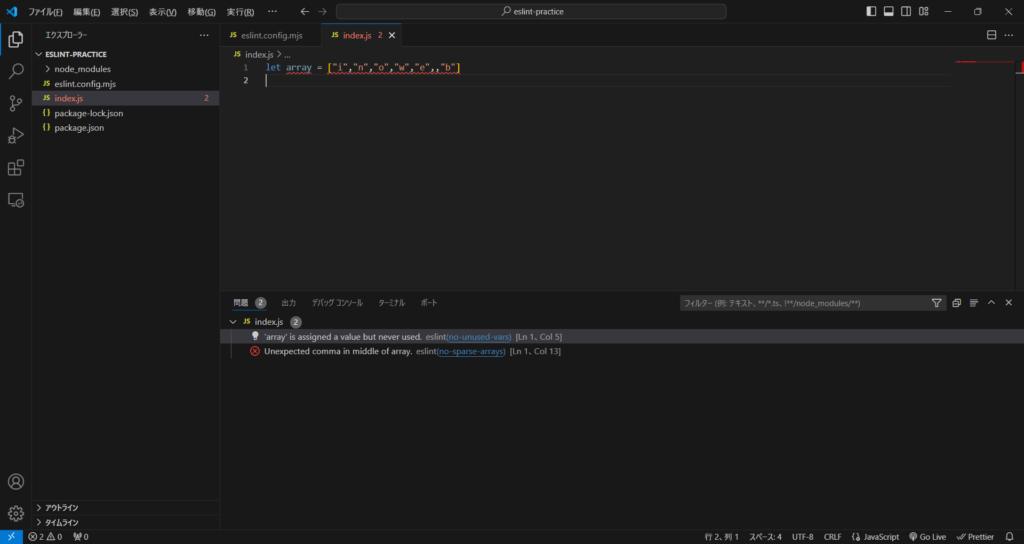Select package.json in the explorer
This screenshot has height=544, width=1024.
tap(79, 128)
